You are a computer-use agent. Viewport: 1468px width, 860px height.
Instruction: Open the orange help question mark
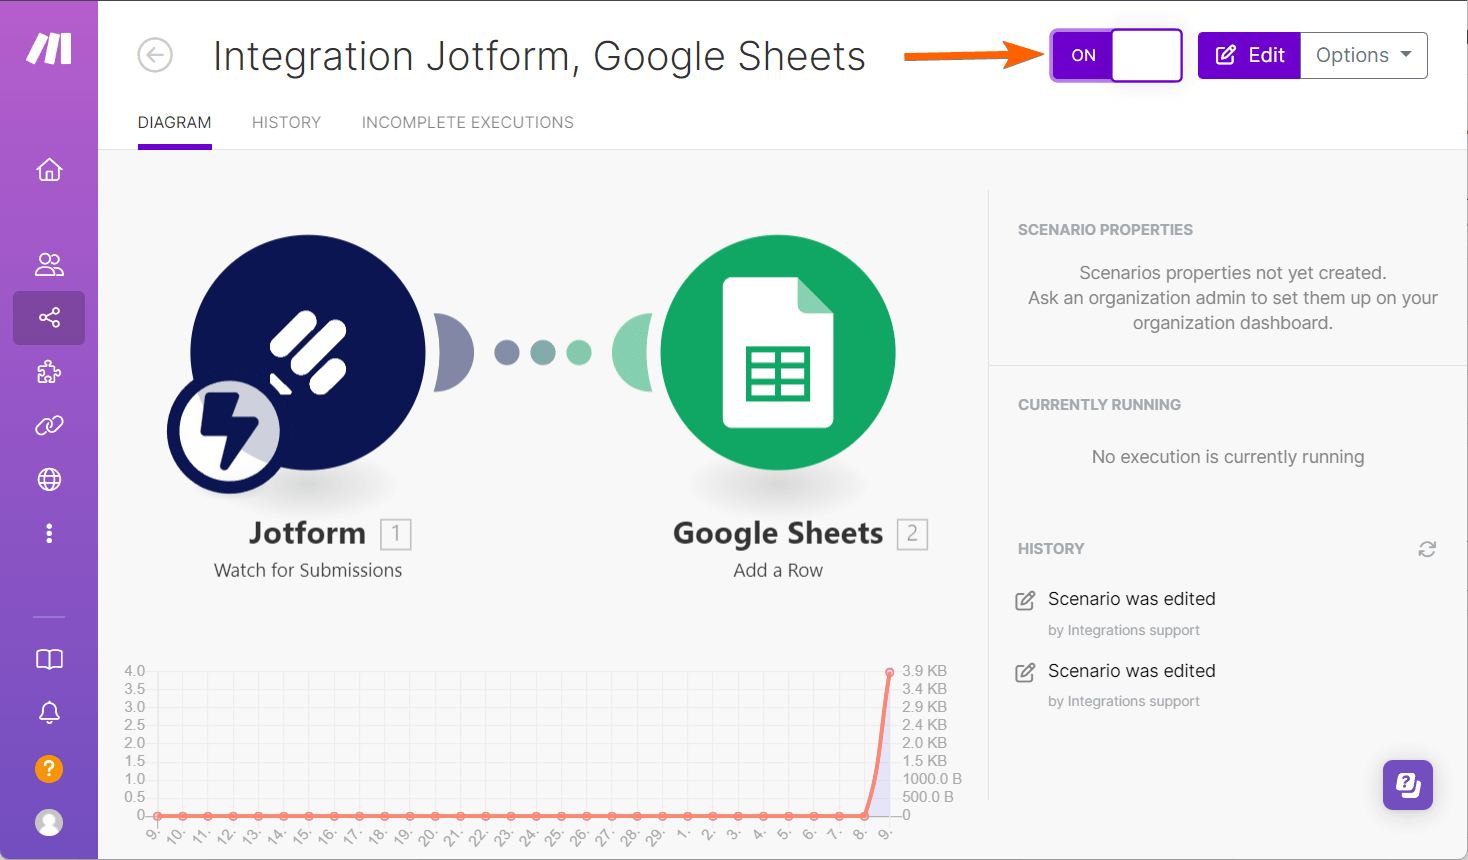point(49,768)
